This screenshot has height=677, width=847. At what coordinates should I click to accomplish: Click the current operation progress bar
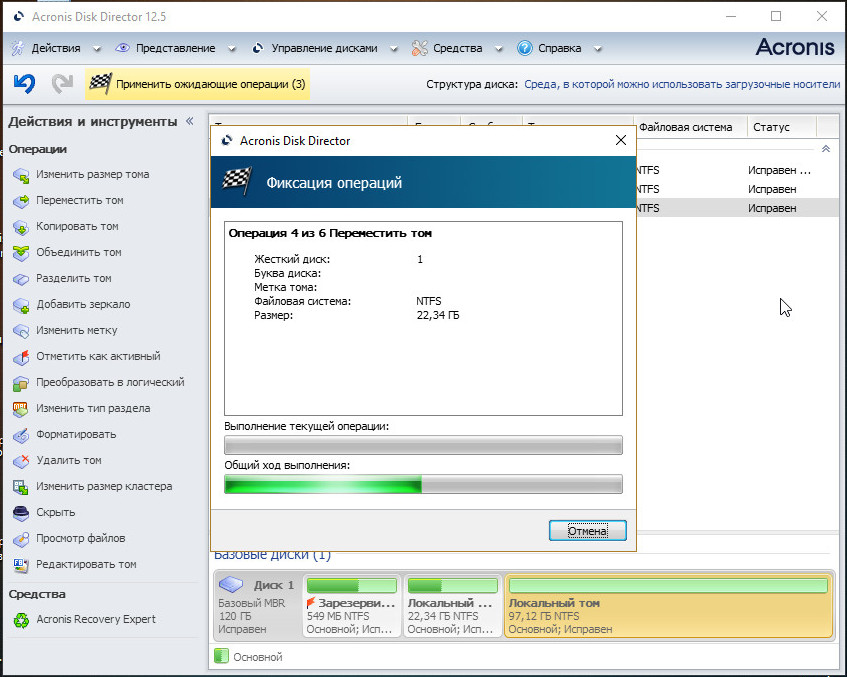click(x=424, y=445)
